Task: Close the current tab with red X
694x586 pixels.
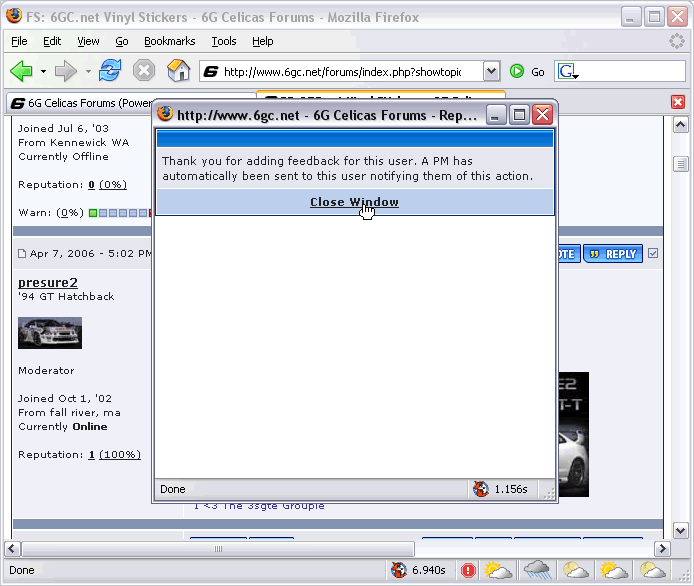Action: click(678, 102)
